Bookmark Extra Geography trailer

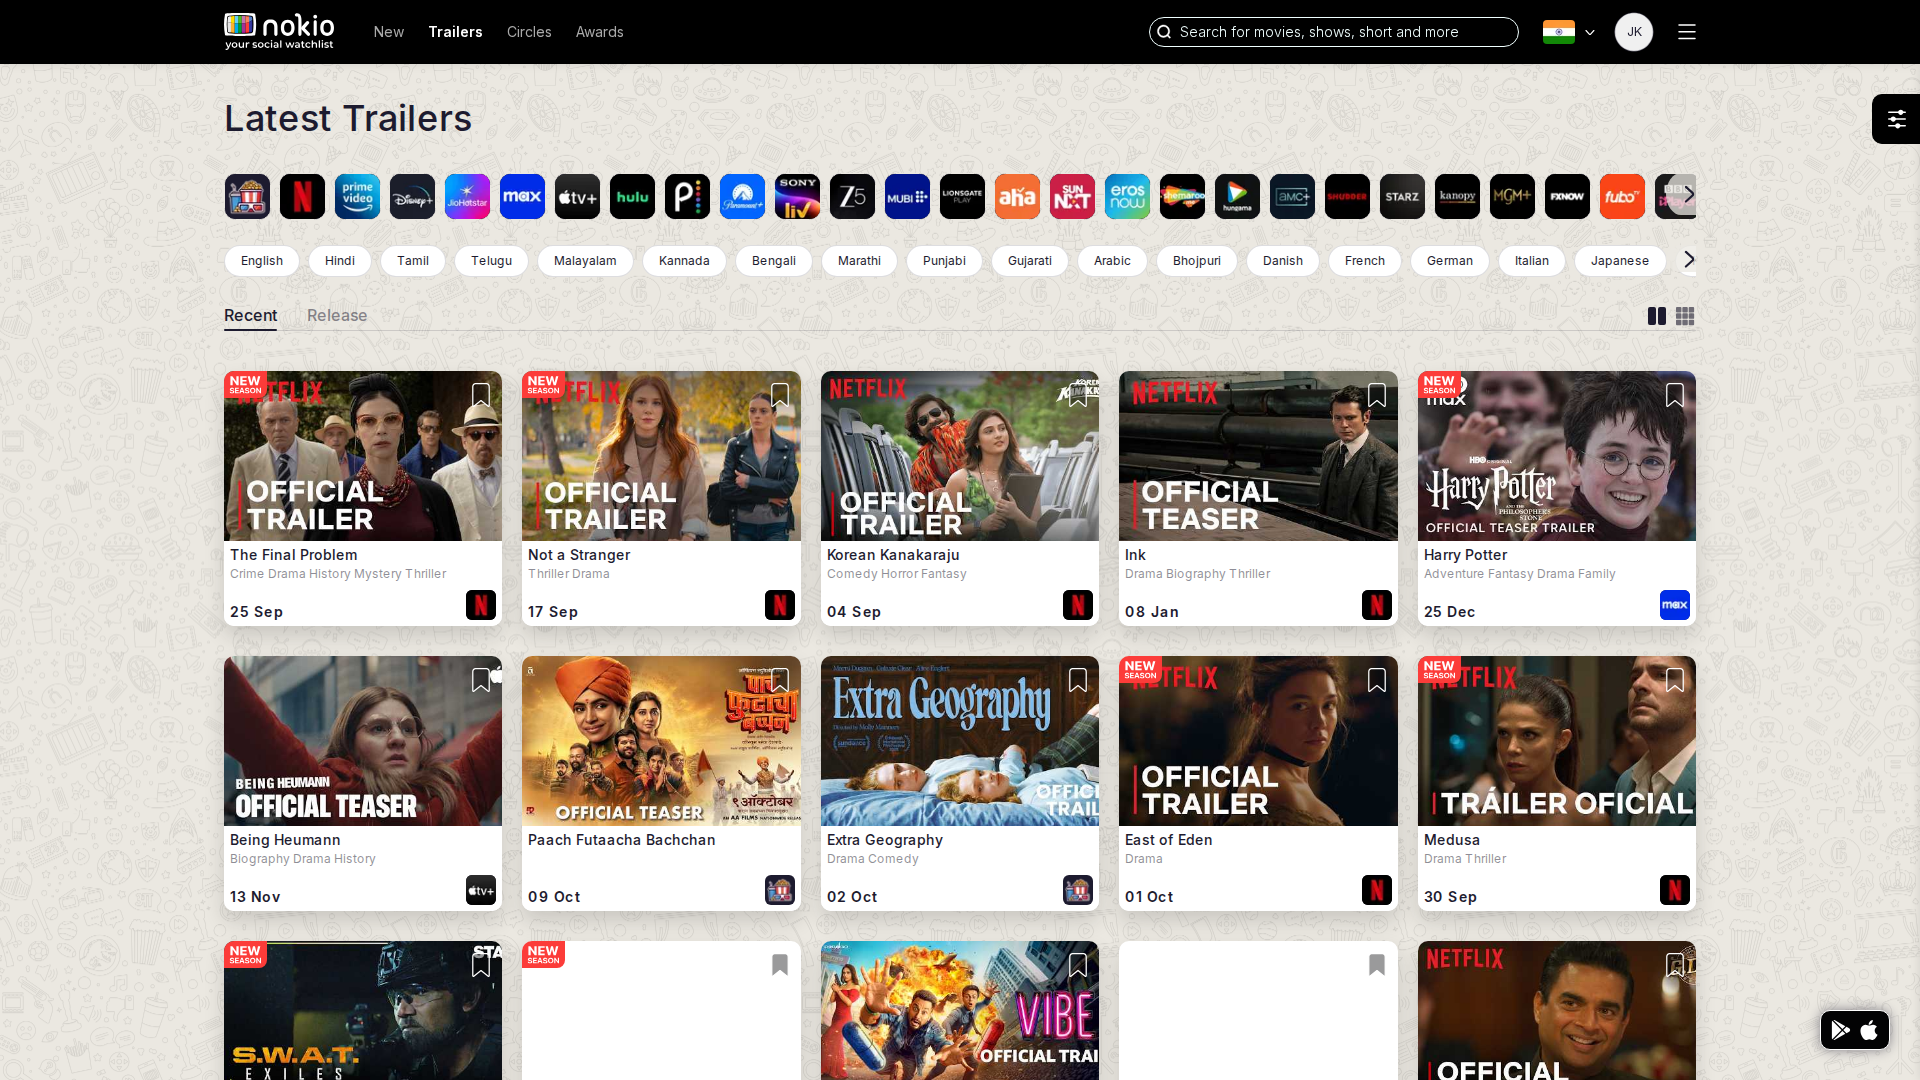[x=1078, y=680]
